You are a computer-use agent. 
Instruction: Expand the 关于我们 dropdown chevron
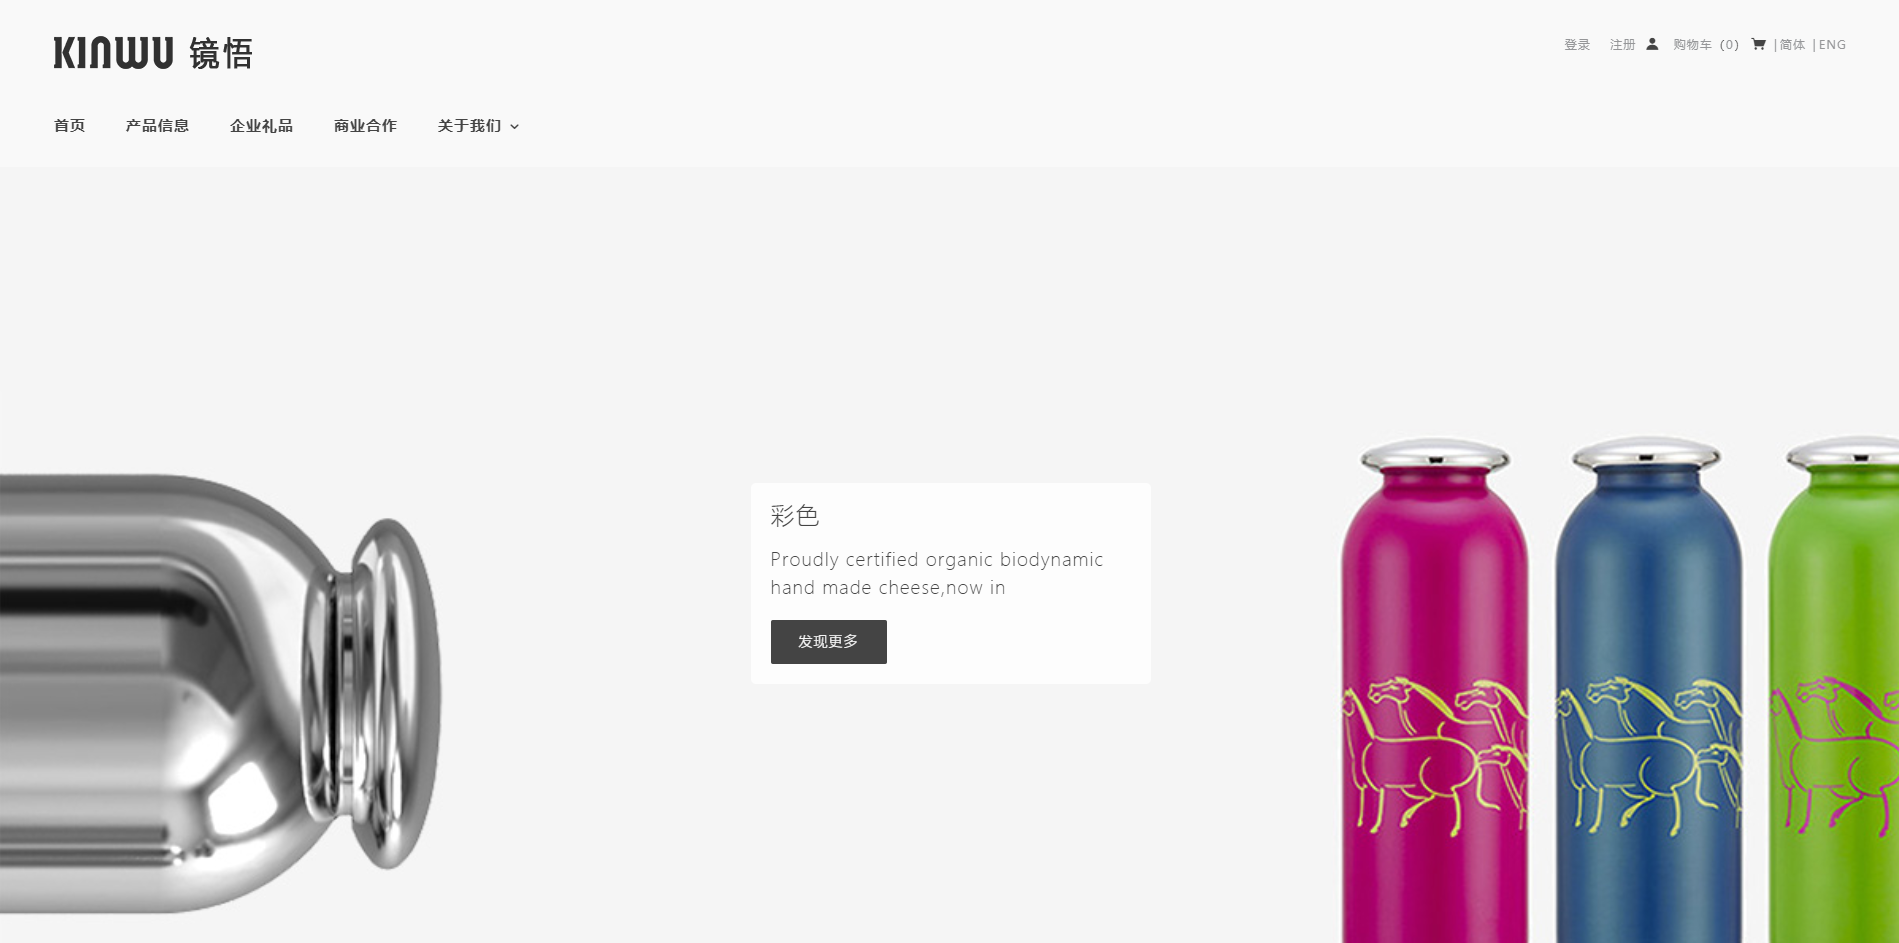[514, 127]
